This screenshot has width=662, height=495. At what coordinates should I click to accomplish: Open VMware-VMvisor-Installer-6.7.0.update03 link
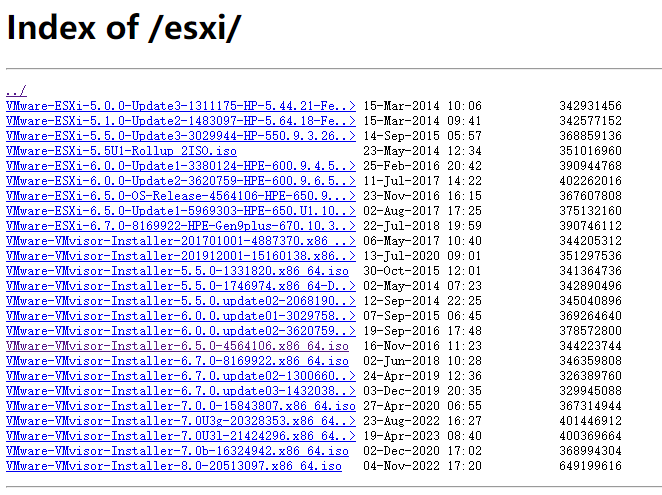click(181, 391)
